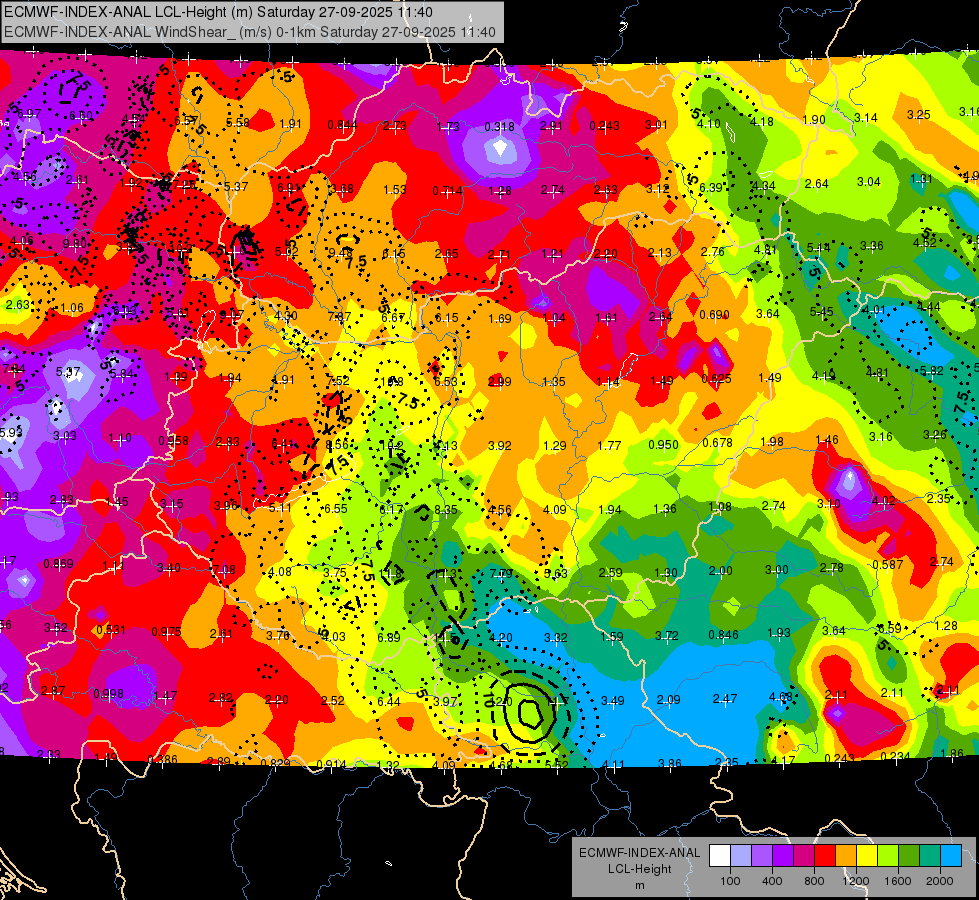Click the map value 0.975
979x900 pixels.
(166, 631)
